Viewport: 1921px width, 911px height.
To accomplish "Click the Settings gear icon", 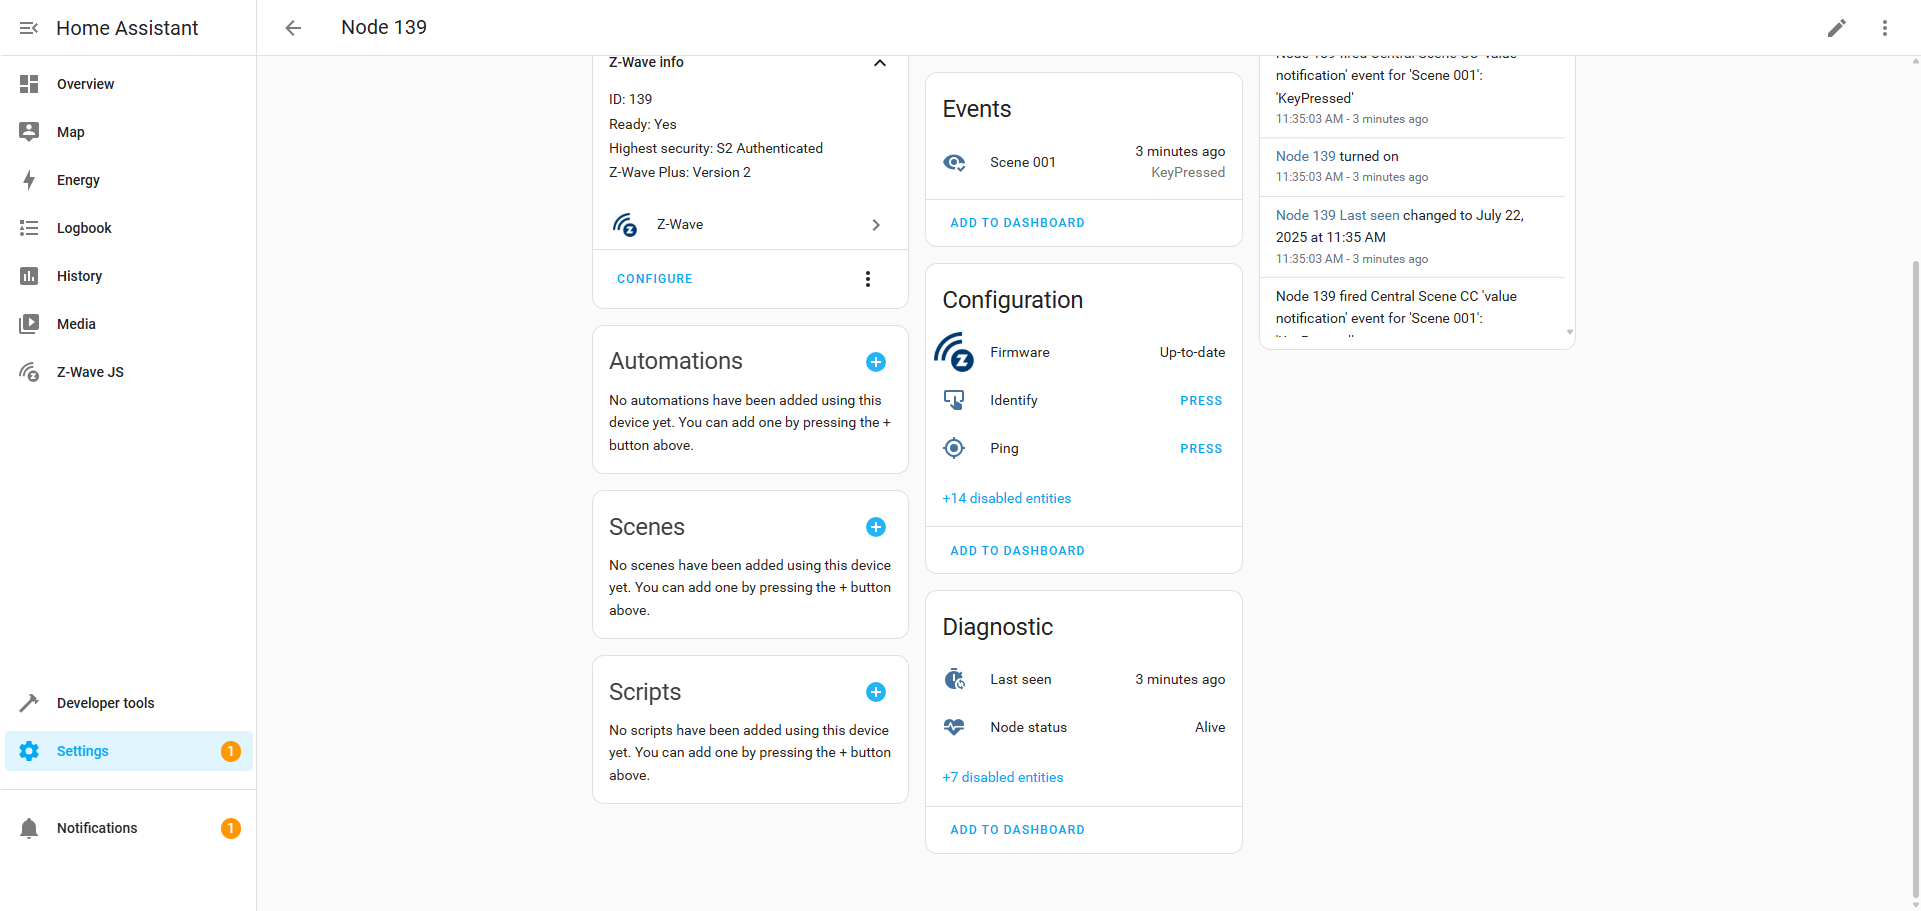I will (29, 751).
